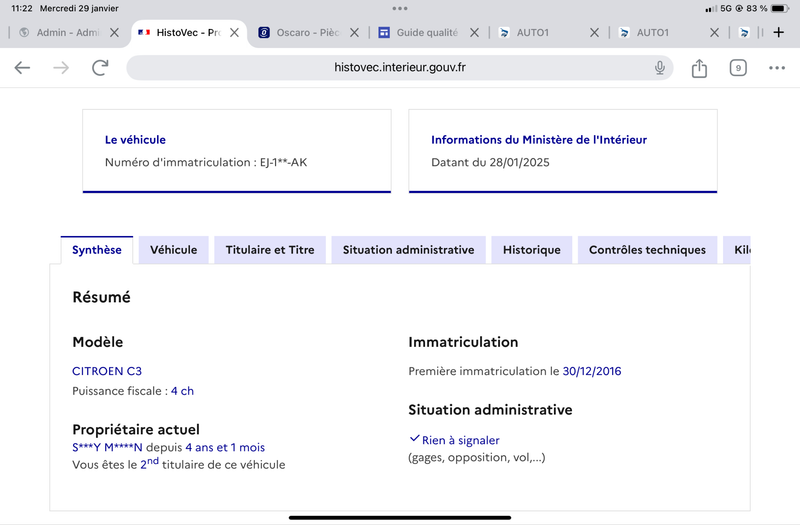Click the CITROEN C3 model text
800x525 pixels.
pos(107,371)
